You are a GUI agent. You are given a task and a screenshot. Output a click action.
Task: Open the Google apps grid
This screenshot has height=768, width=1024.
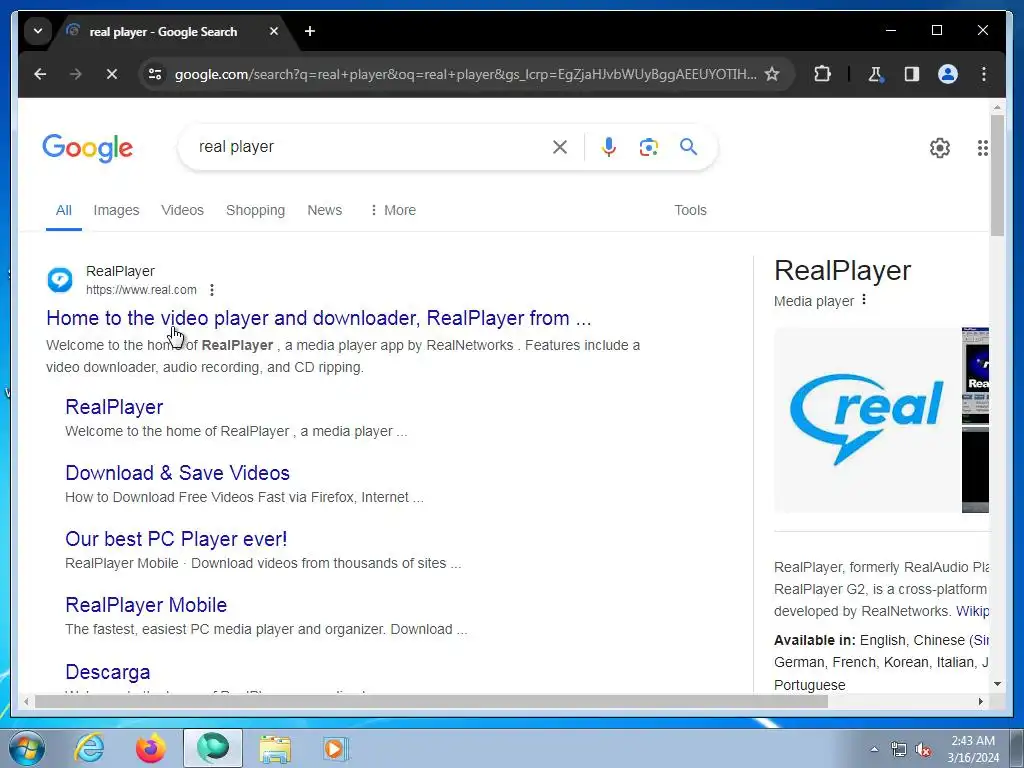click(982, 148)
